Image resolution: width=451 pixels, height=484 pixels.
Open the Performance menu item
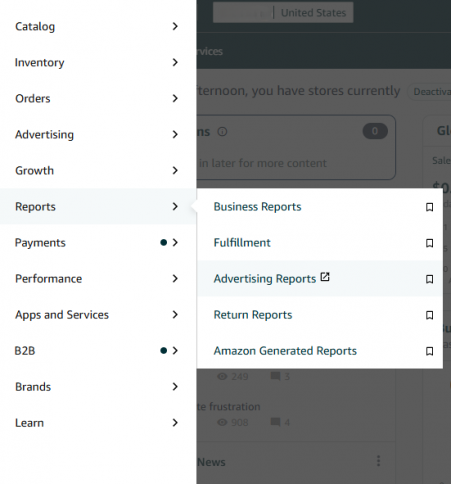[x=98, y=278]
